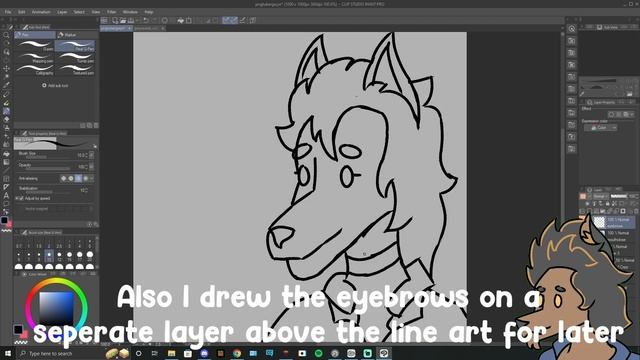The height and width of the screenshot is (360, 640).
Task: Switch to the second canvas document tab
Action: 149,28
